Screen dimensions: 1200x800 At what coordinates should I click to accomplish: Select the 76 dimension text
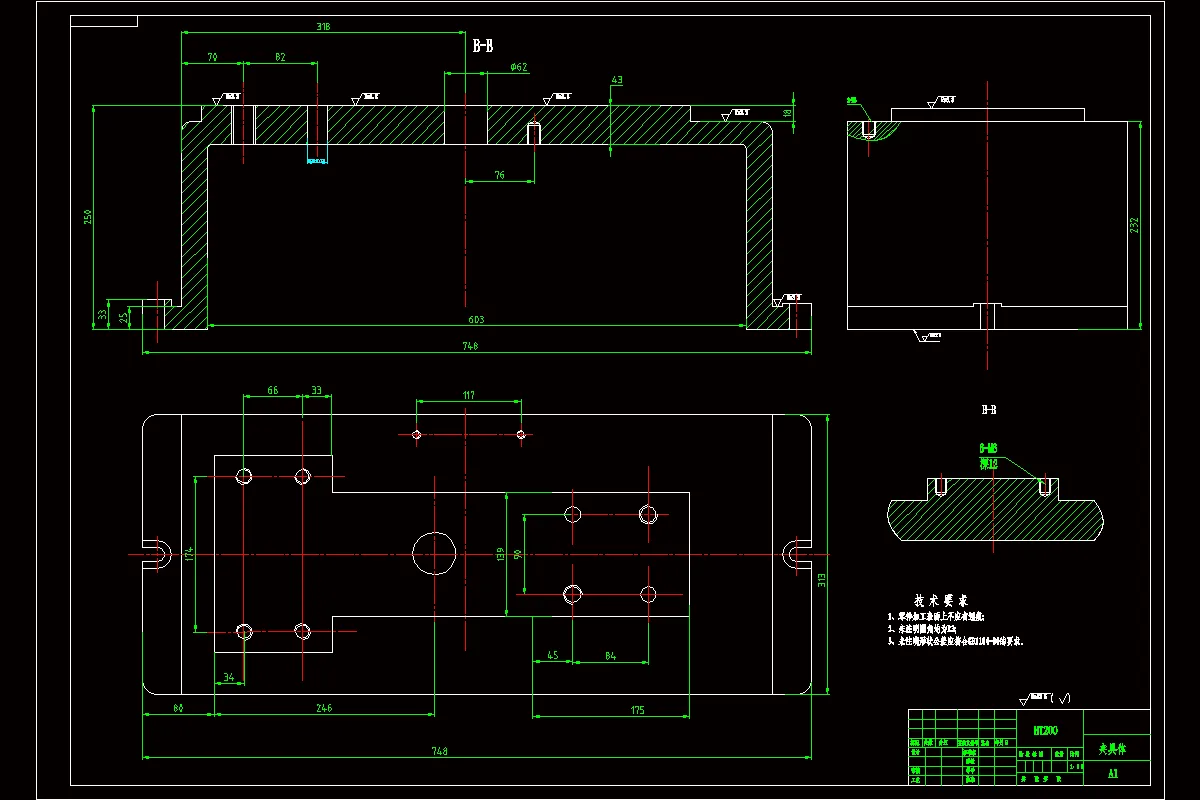[499, 175]
